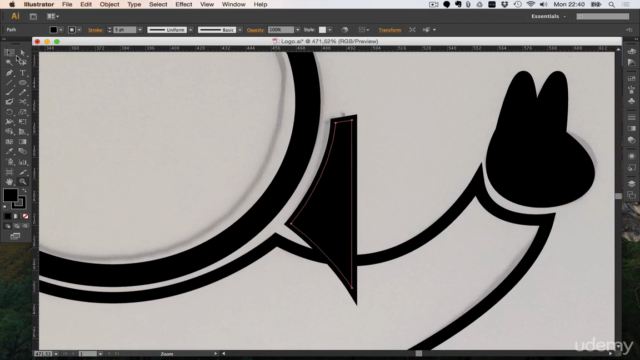Image resolution: width=640 pixels, height=360 pixels.
Task: Open the Symbols panel icon
Action: (x=631, y=101)
